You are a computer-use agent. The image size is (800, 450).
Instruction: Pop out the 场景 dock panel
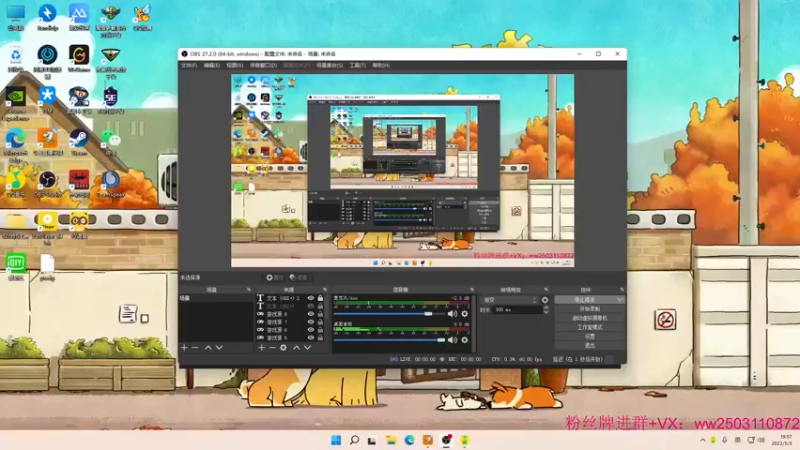(x=248, y=290)
